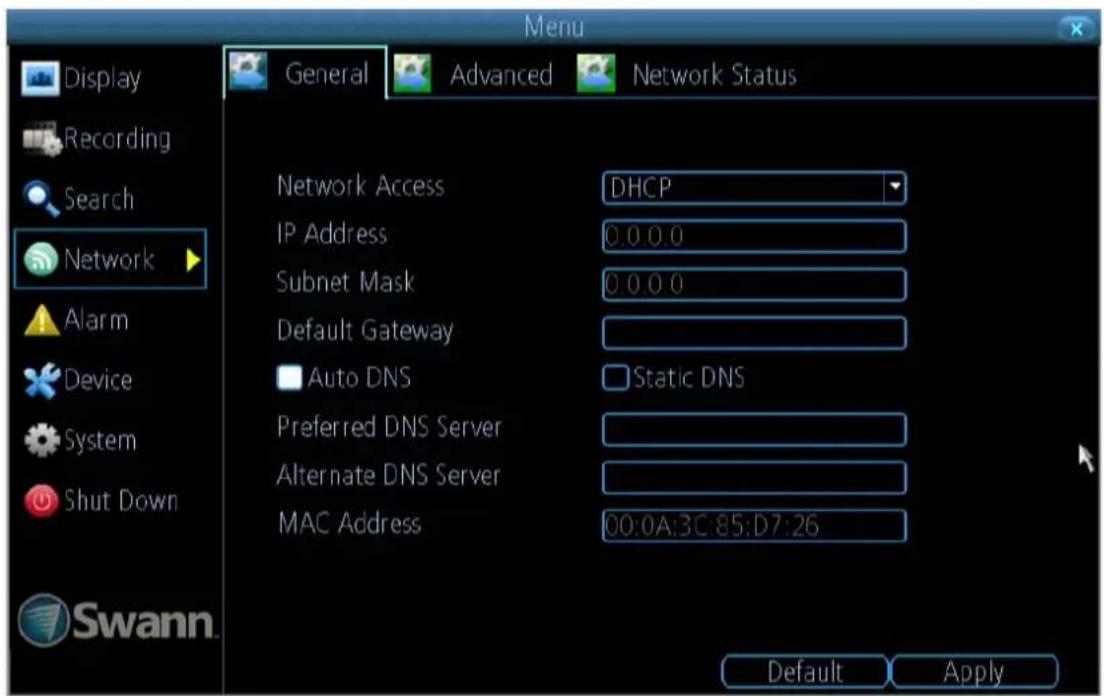Viewport: 1104px width, 696px height.
Task: Open the Display menu item
Action: coord(82,77)
